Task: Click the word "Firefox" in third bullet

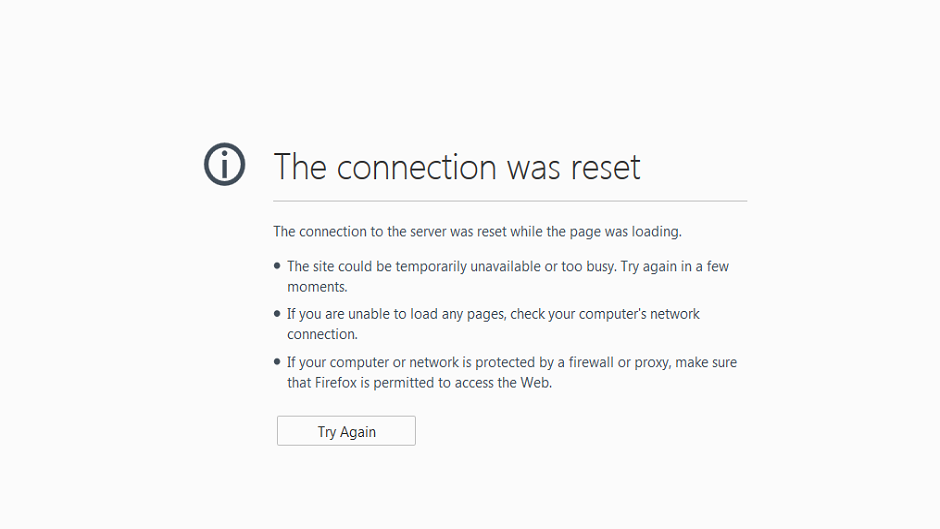Action: [x=341, y=382]
